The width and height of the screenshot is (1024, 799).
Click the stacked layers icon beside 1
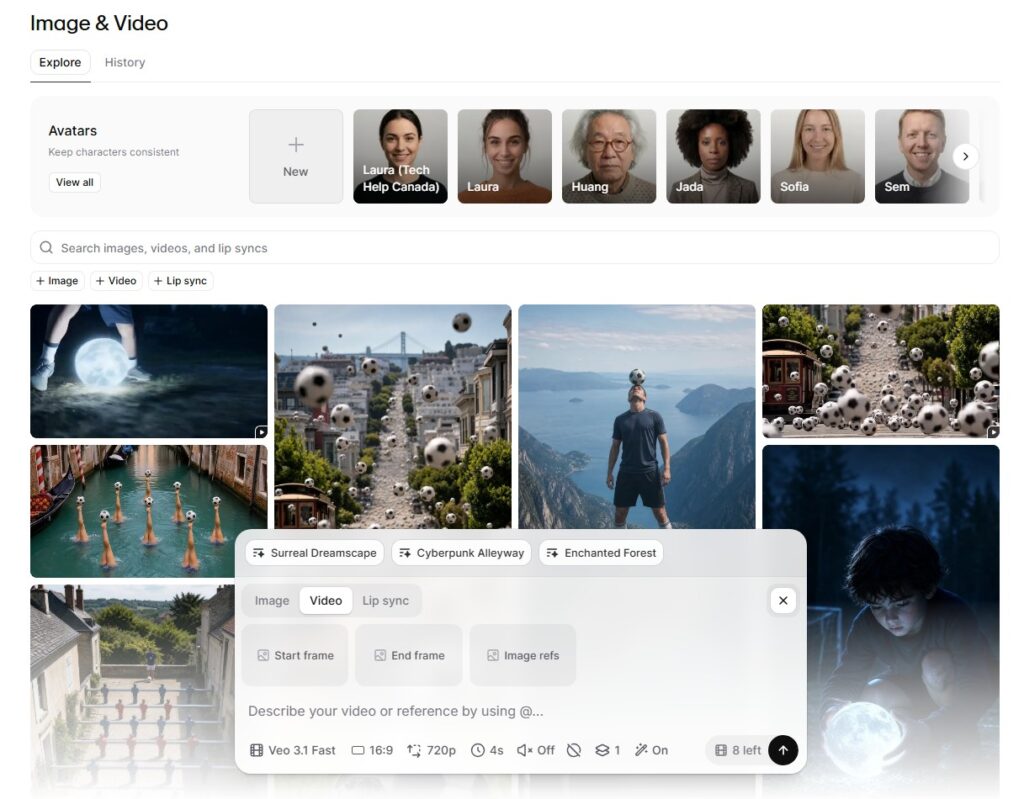[x=602, y=750]
